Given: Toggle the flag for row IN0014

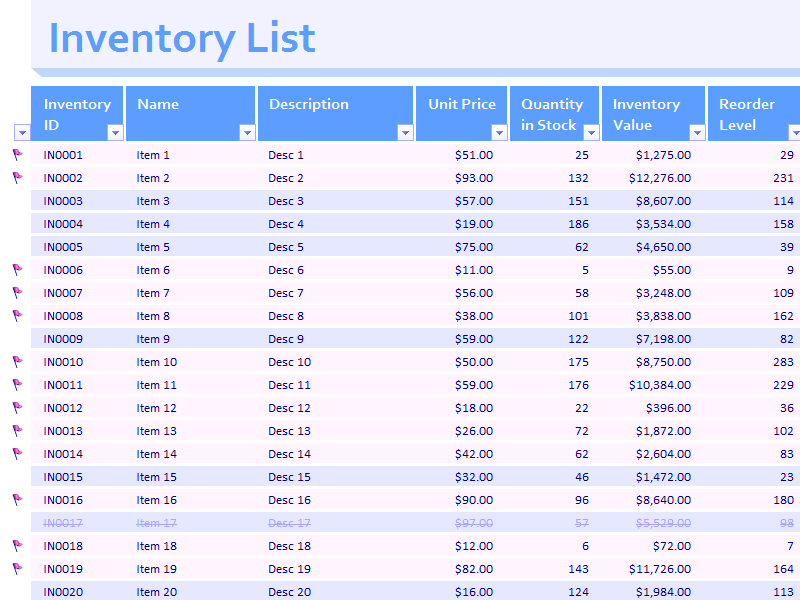Looking at the screenshot, I should click(x=15, y=454).
